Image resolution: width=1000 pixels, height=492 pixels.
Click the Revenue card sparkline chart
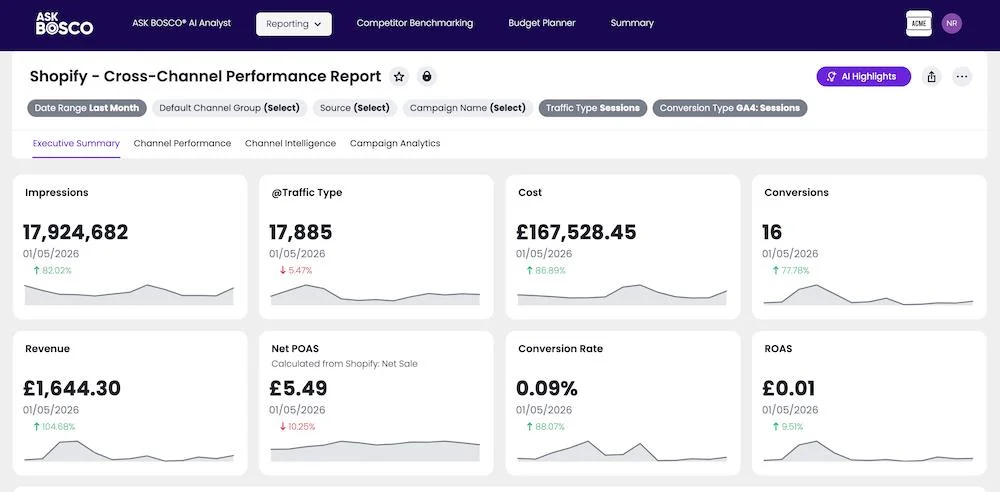[x=129, y=450]
